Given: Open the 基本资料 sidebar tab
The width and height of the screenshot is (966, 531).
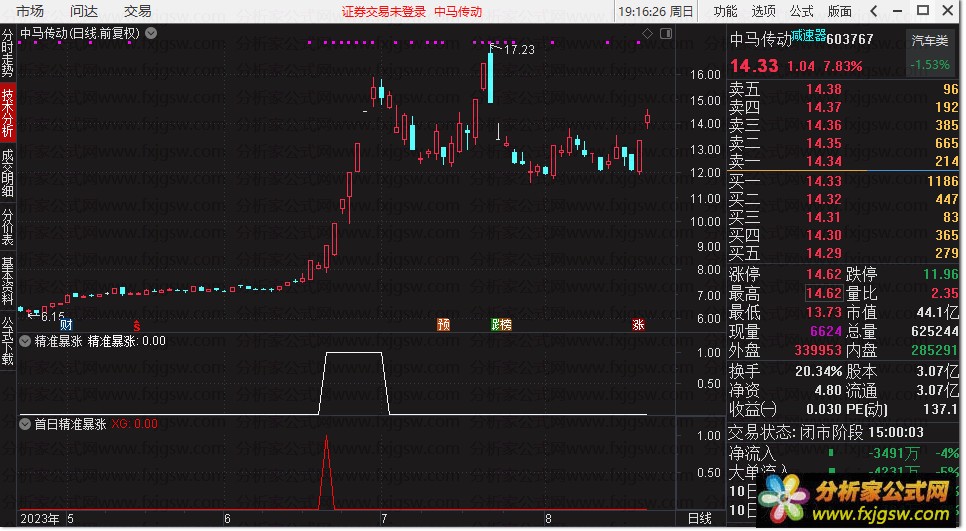Looking at the screenshot, I should coord(7,281).
